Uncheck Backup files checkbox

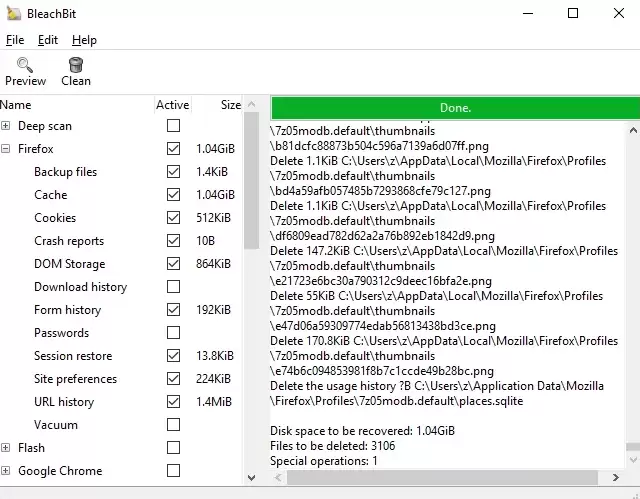[173, 172]
